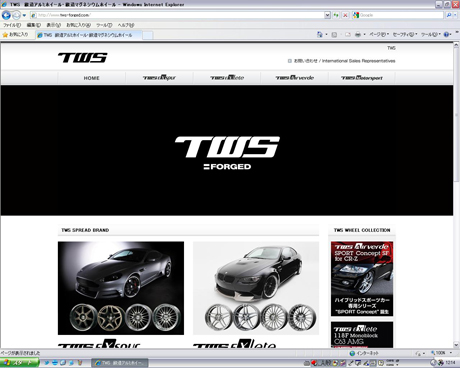Click the Print icon in command bar
Viewport: 460px width, 368px height.
pos(358,34)
